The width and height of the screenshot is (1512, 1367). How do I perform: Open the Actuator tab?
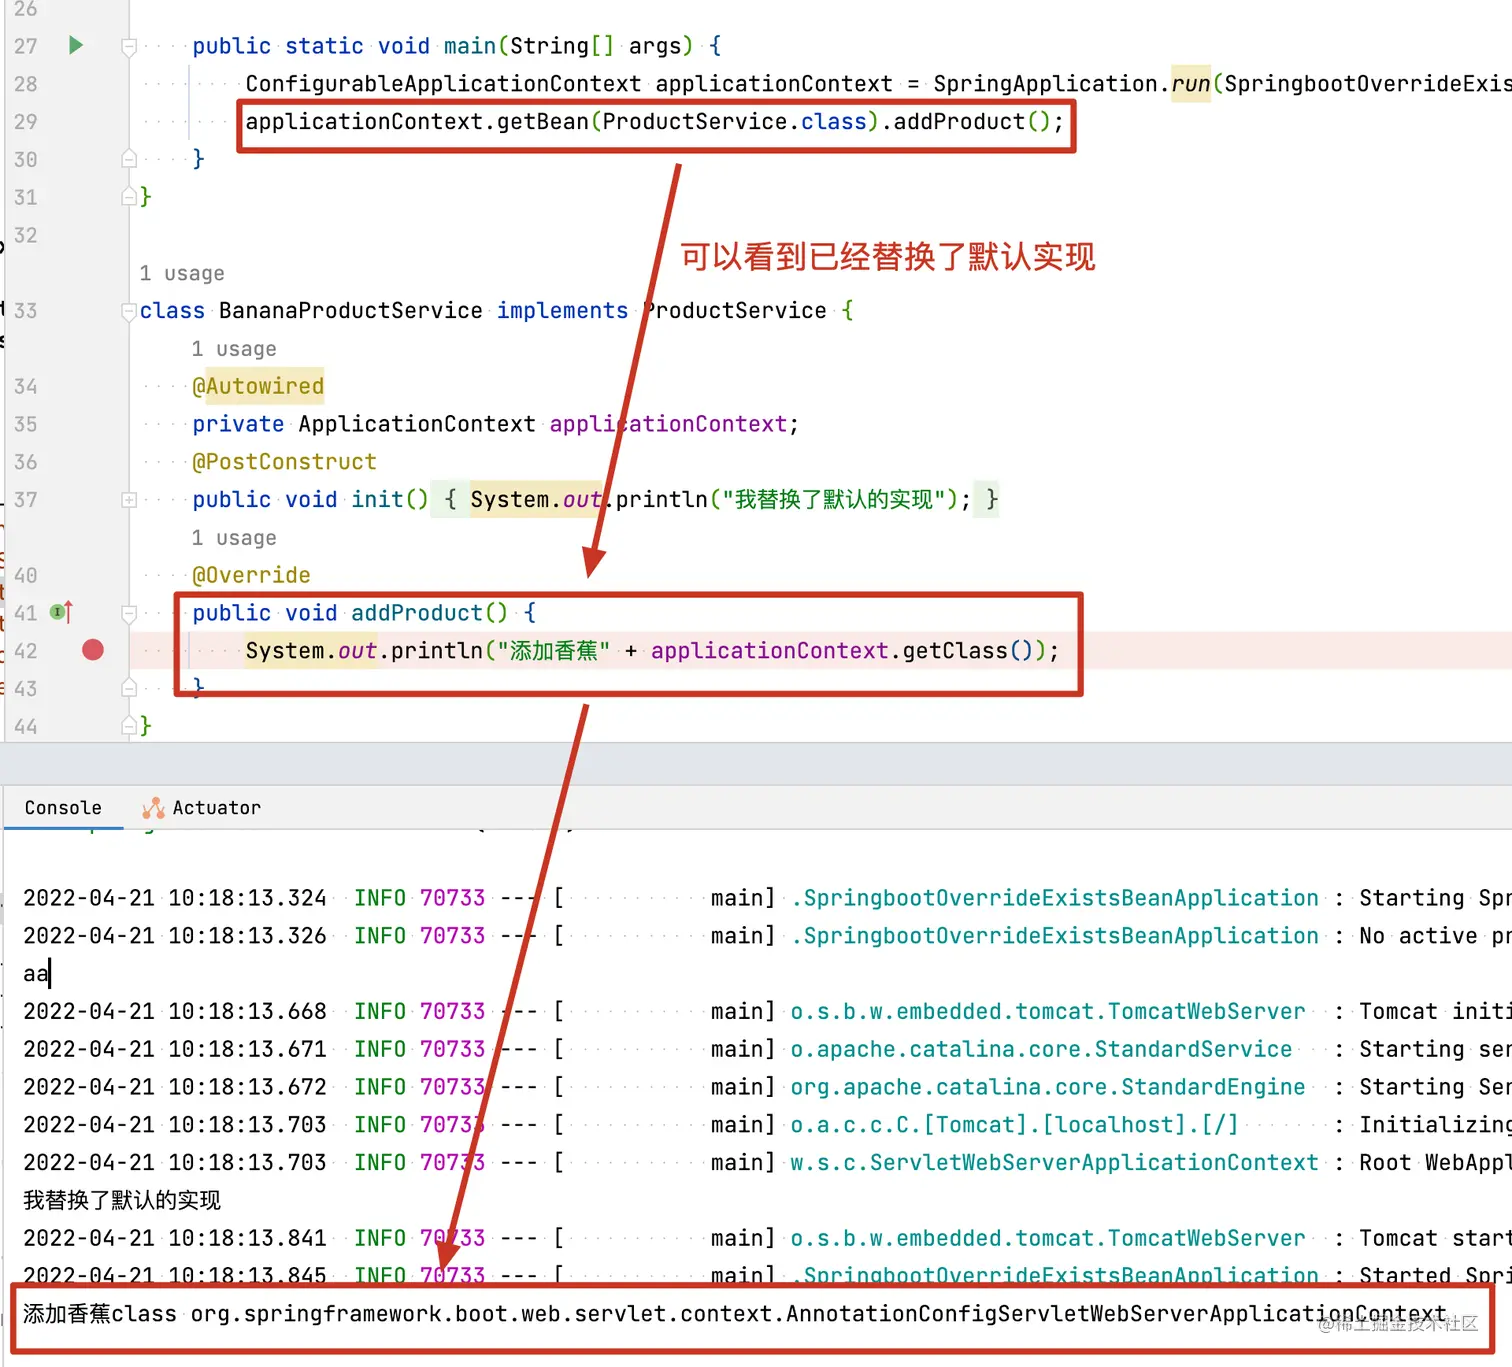point(201,807)
